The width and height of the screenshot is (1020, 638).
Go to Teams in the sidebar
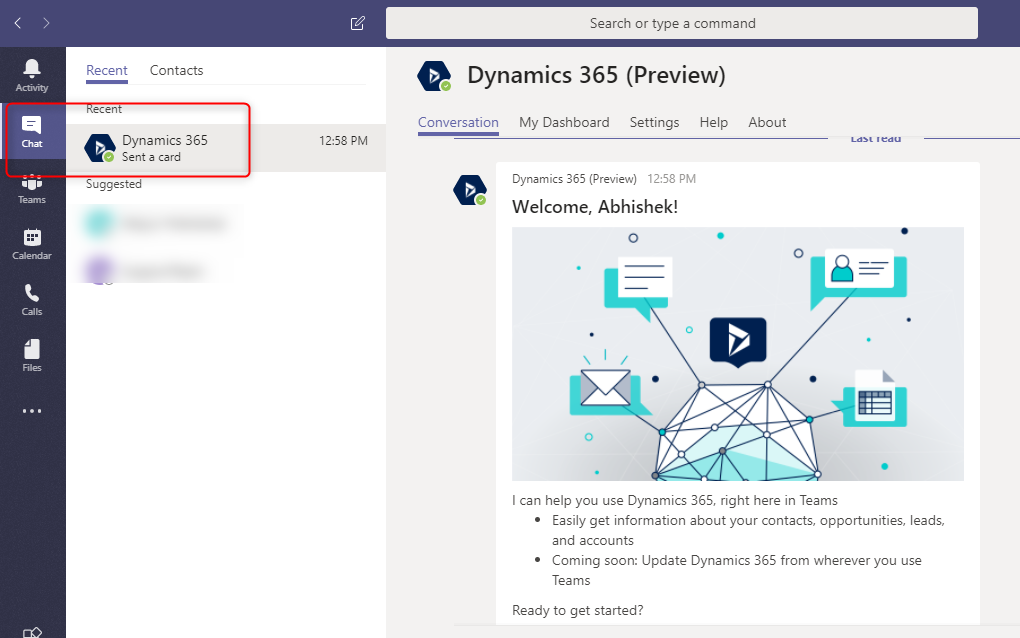[32, 189]
